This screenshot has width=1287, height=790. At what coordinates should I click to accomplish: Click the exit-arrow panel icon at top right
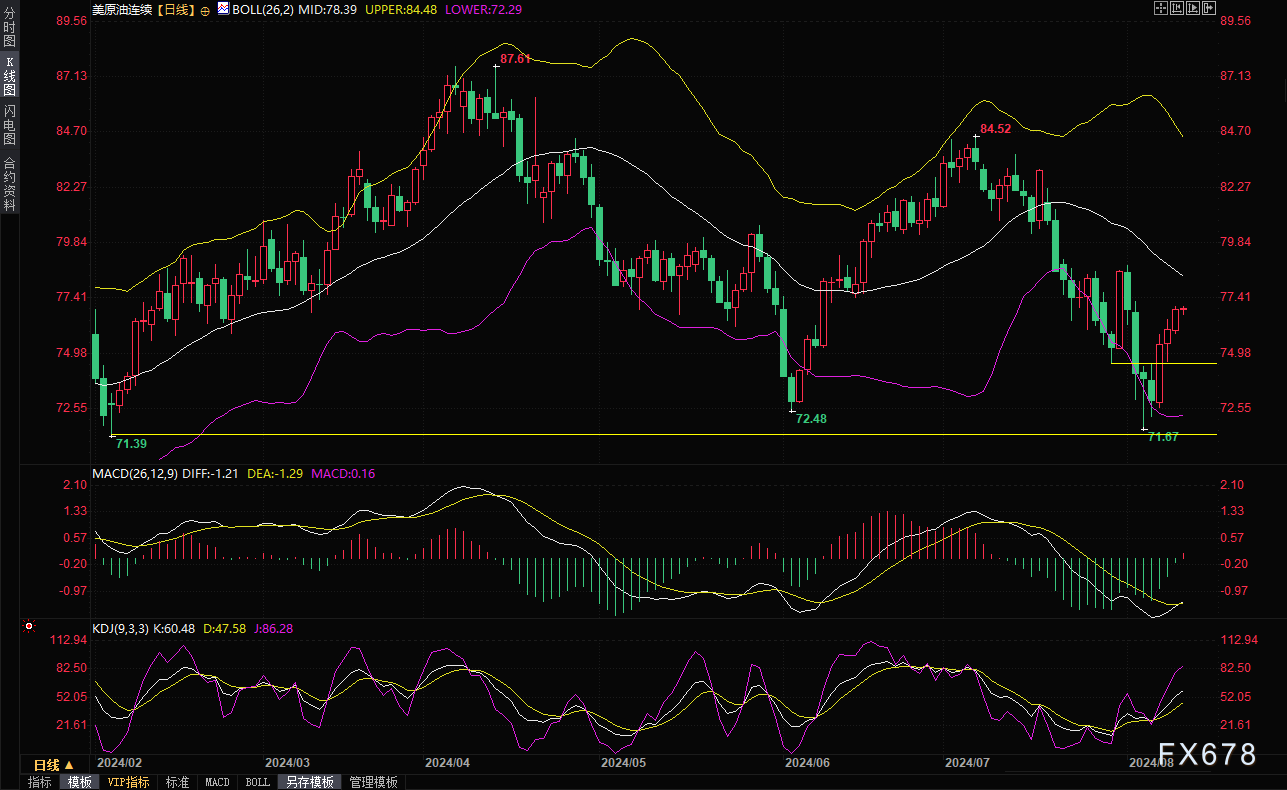[x=1209, y=8]
